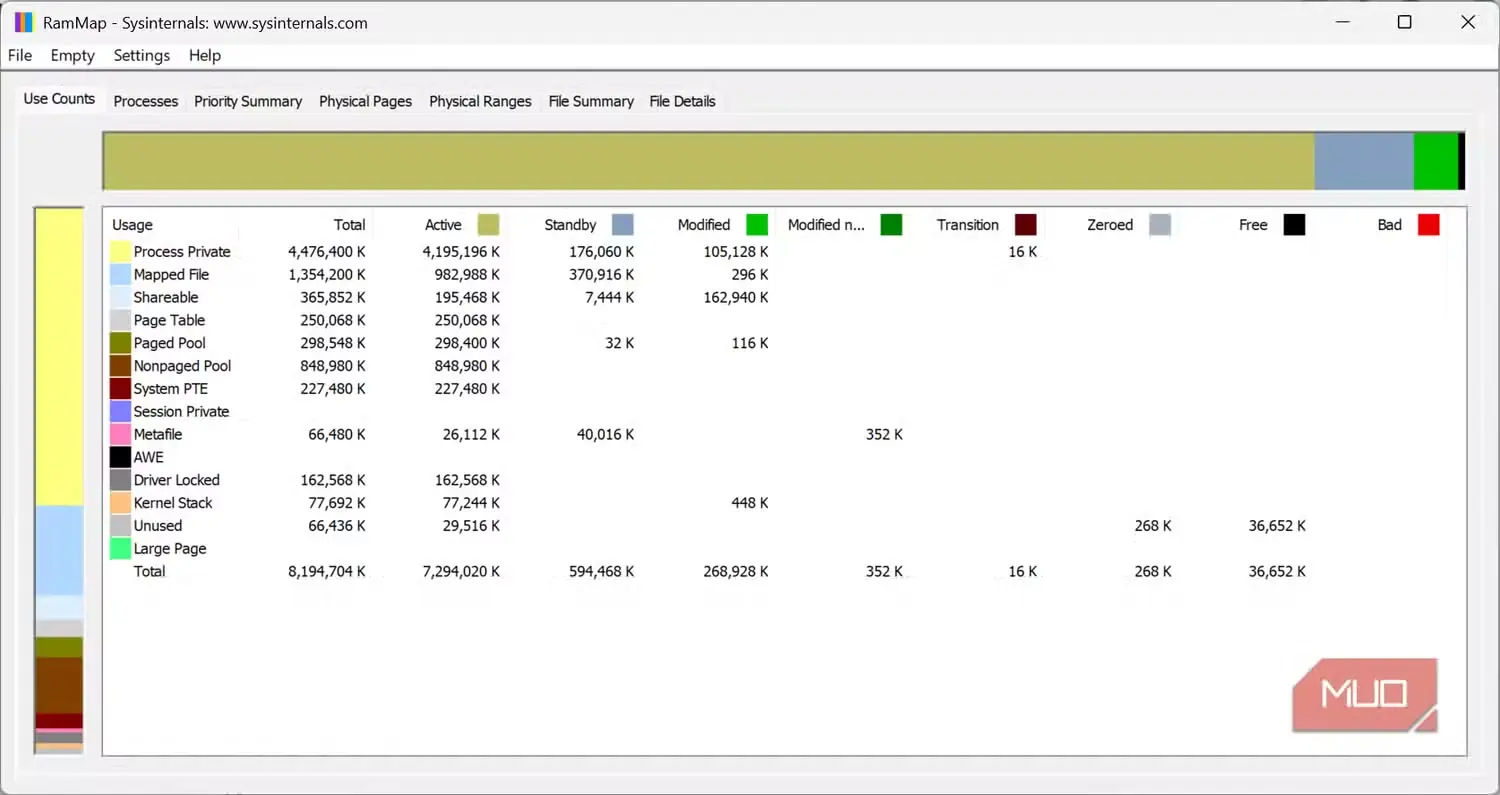This screenshot has width=1500, height=795.
Task: Select the Driver Locked row label
Action: click(176, 480)
